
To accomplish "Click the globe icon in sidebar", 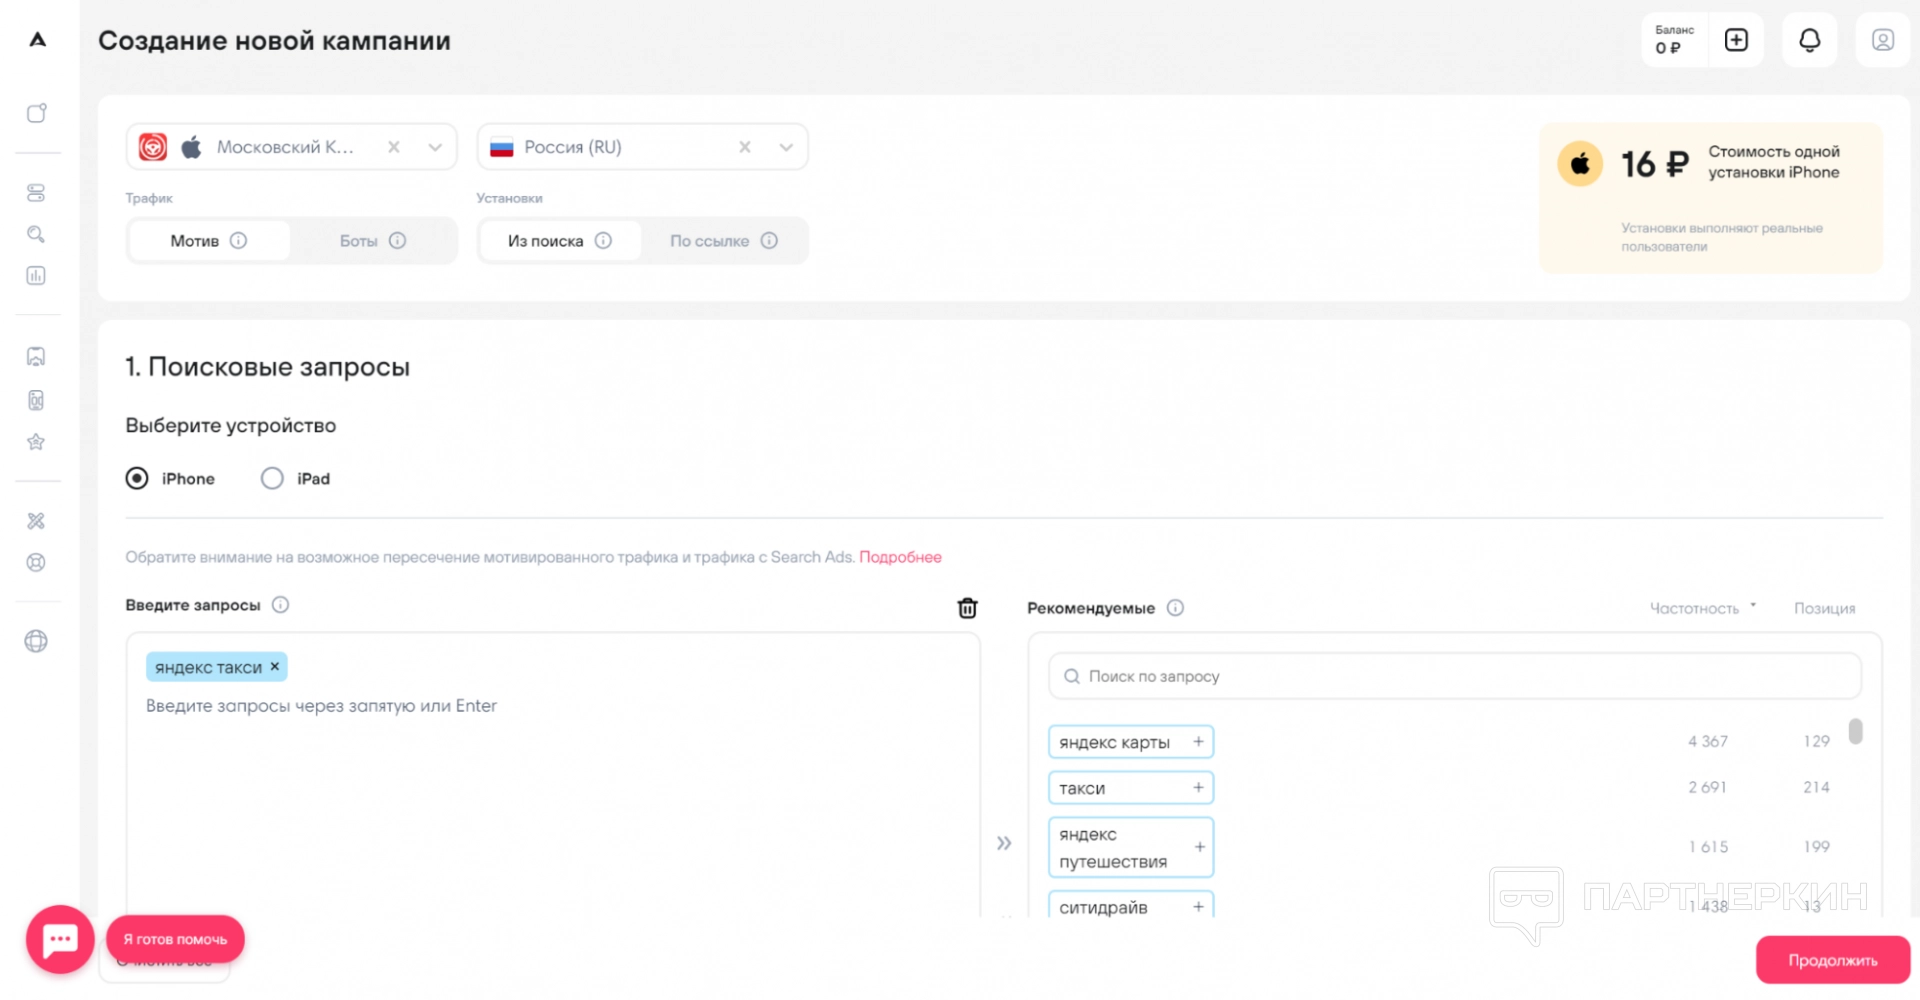I will click(x=36, y=641).
